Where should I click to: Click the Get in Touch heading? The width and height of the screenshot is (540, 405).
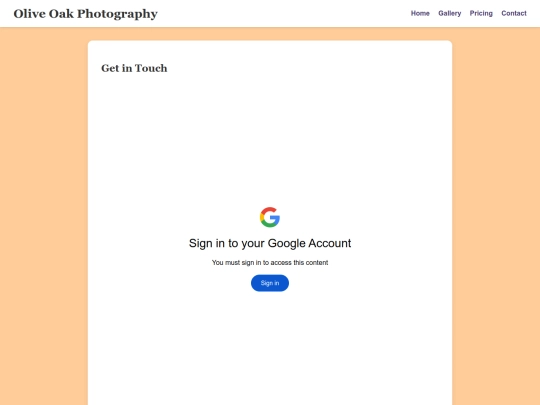tap(134, 68)
